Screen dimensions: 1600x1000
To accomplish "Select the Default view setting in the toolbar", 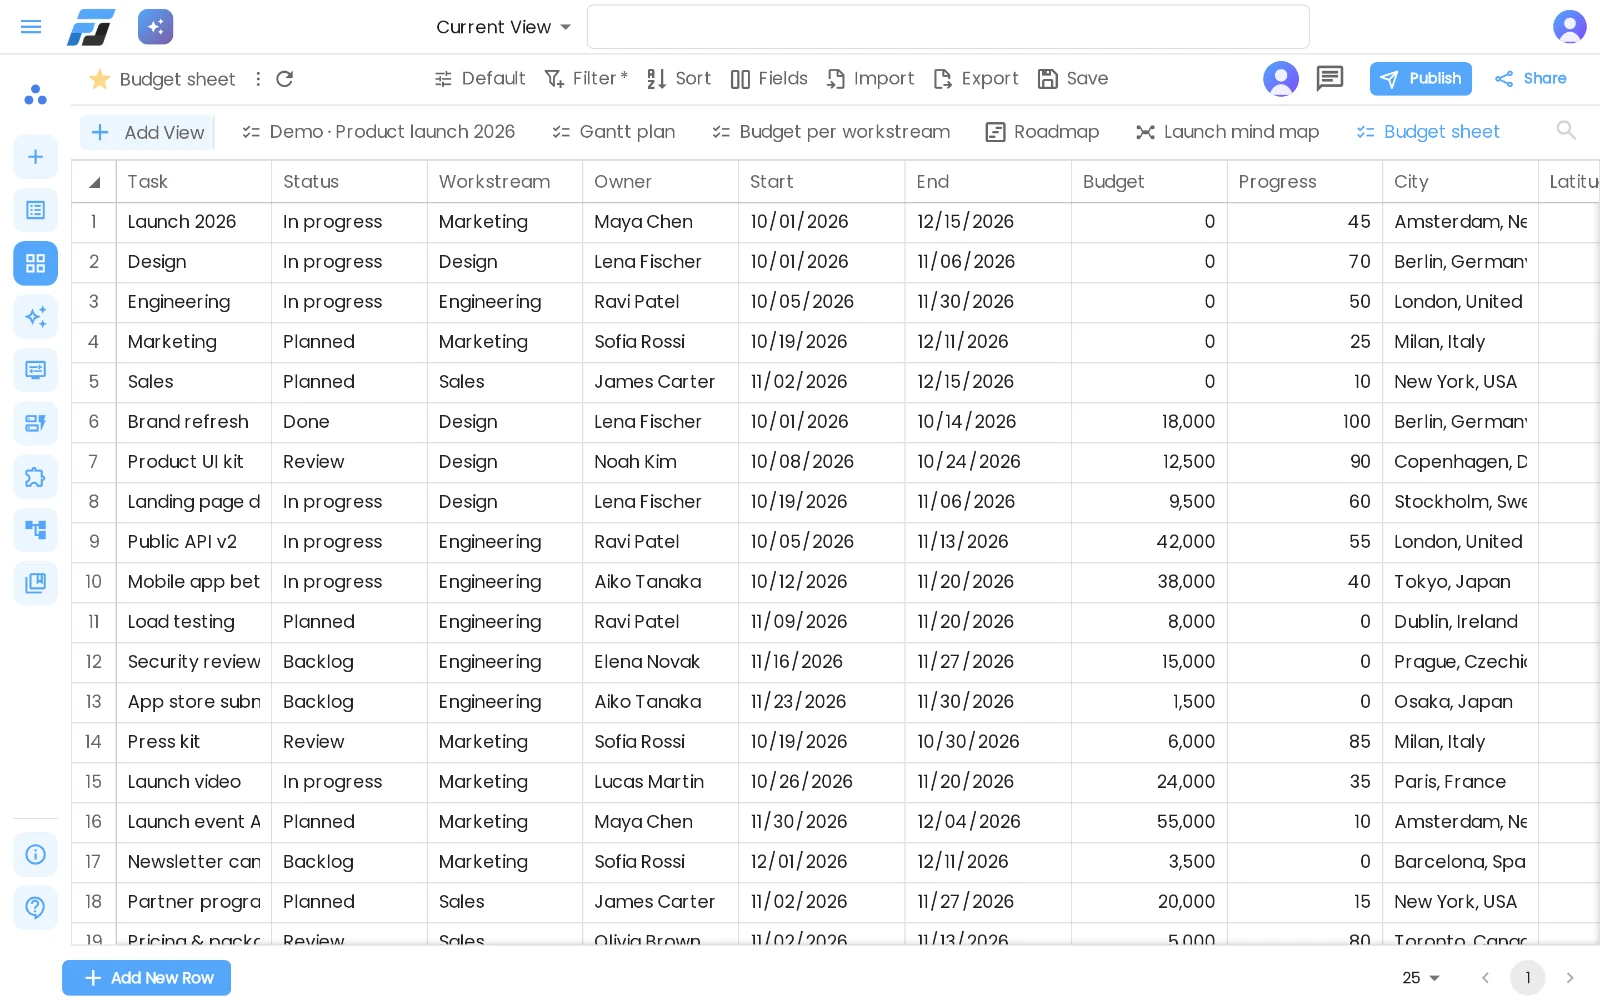I will point(479,79).
